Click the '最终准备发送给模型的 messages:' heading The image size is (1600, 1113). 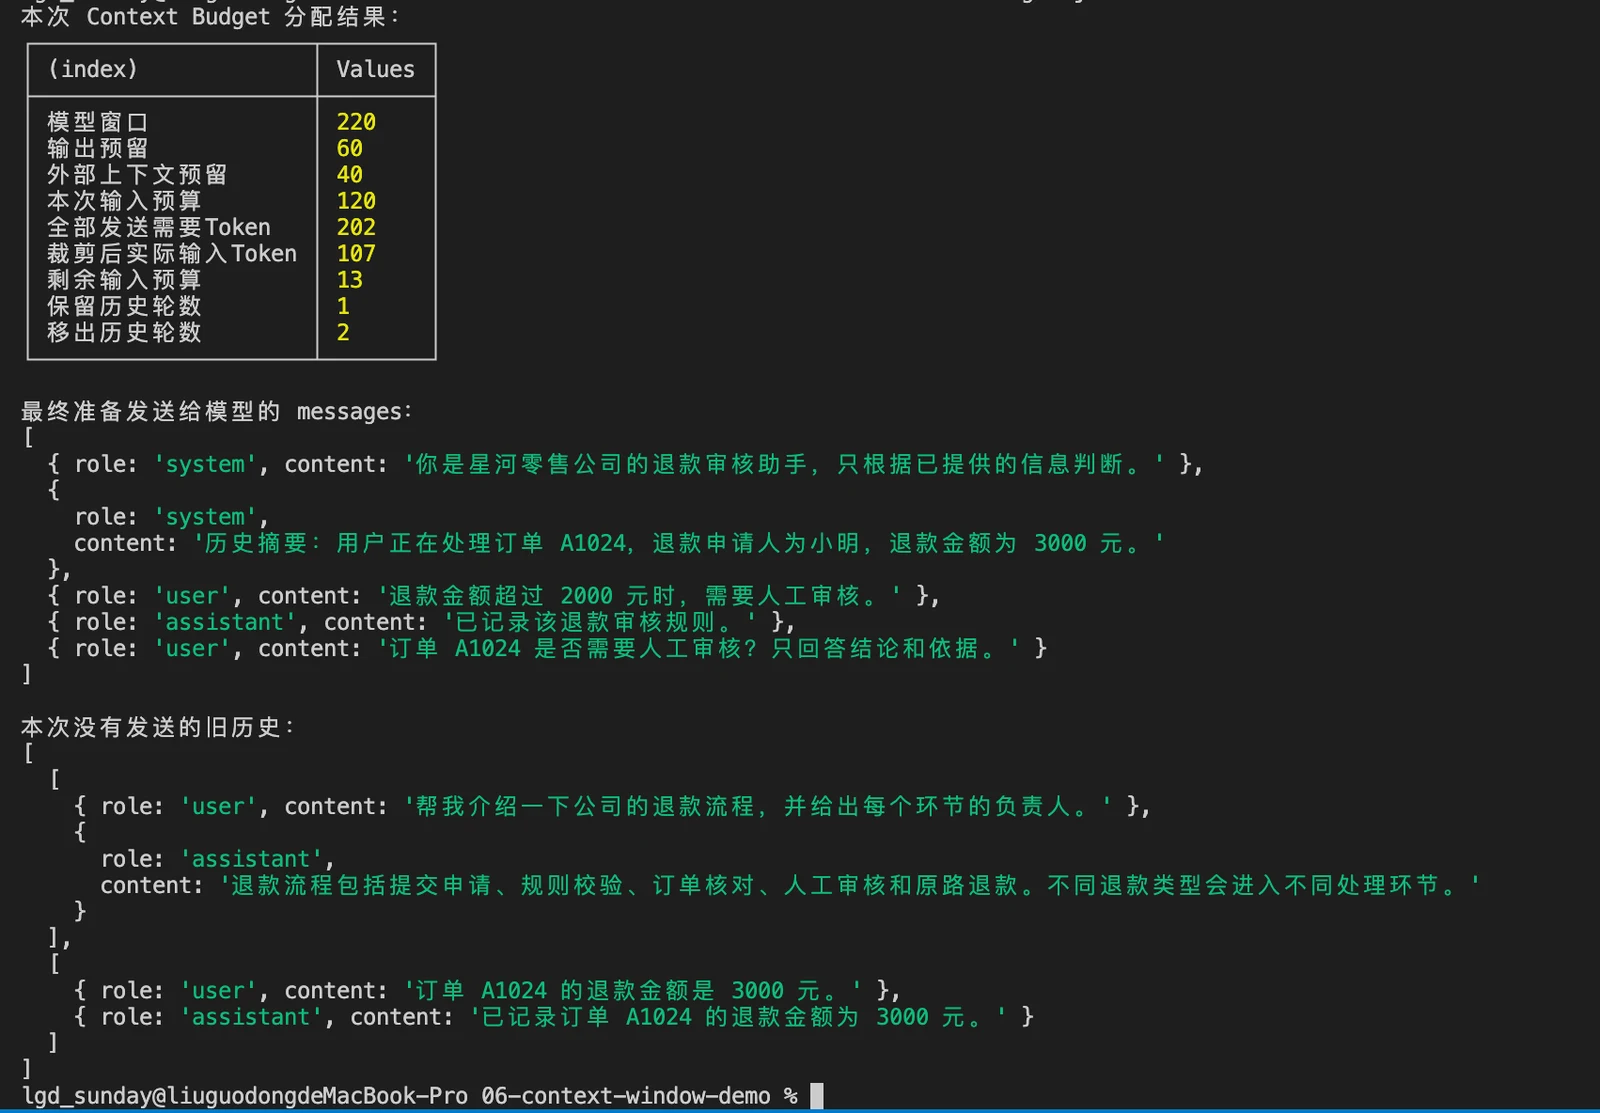pyautogui.click(x=216, y=411)
